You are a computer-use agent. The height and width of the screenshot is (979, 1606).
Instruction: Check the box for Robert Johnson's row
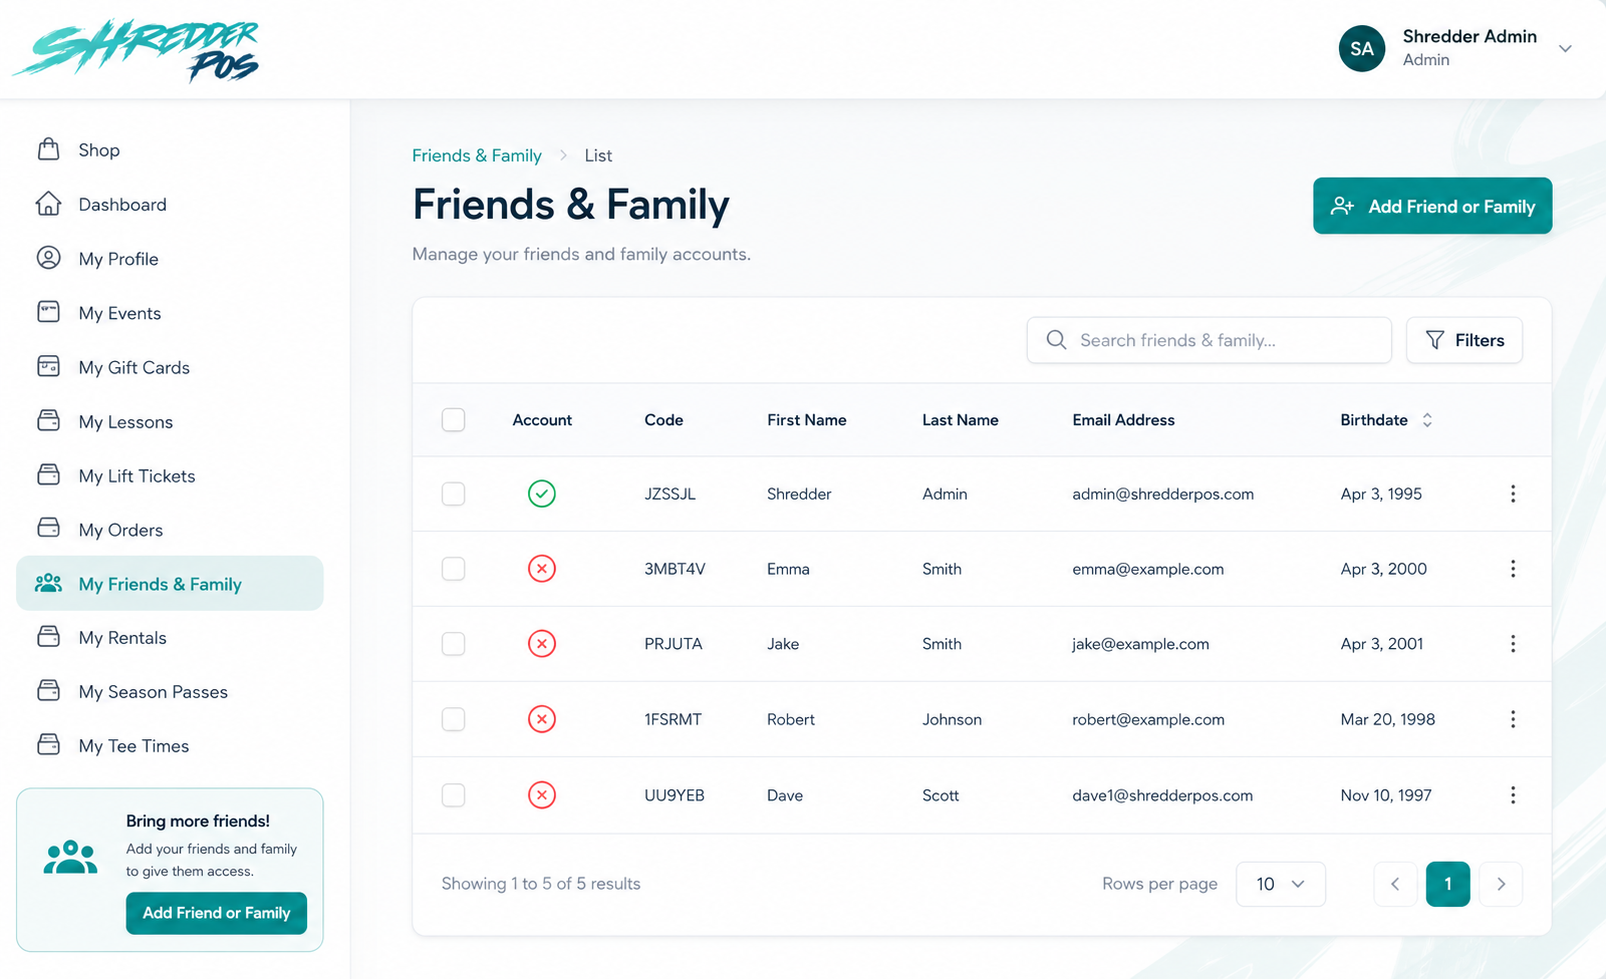tap(453, 719)
